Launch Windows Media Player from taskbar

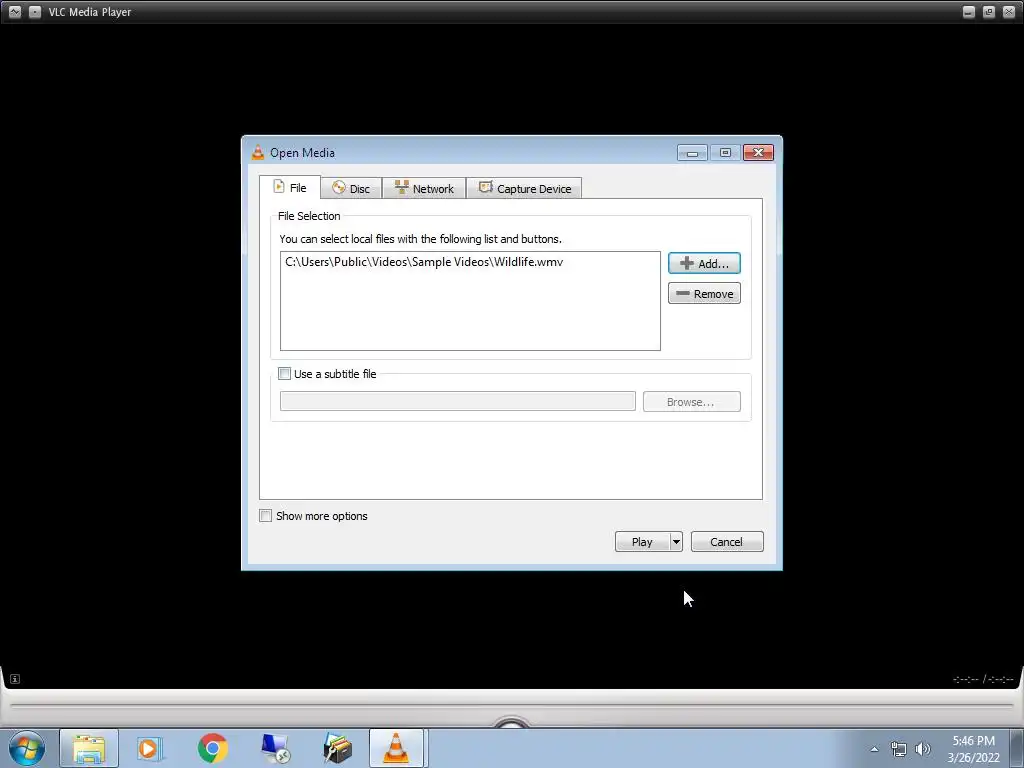pyautogui.click(x=150, y=748)
